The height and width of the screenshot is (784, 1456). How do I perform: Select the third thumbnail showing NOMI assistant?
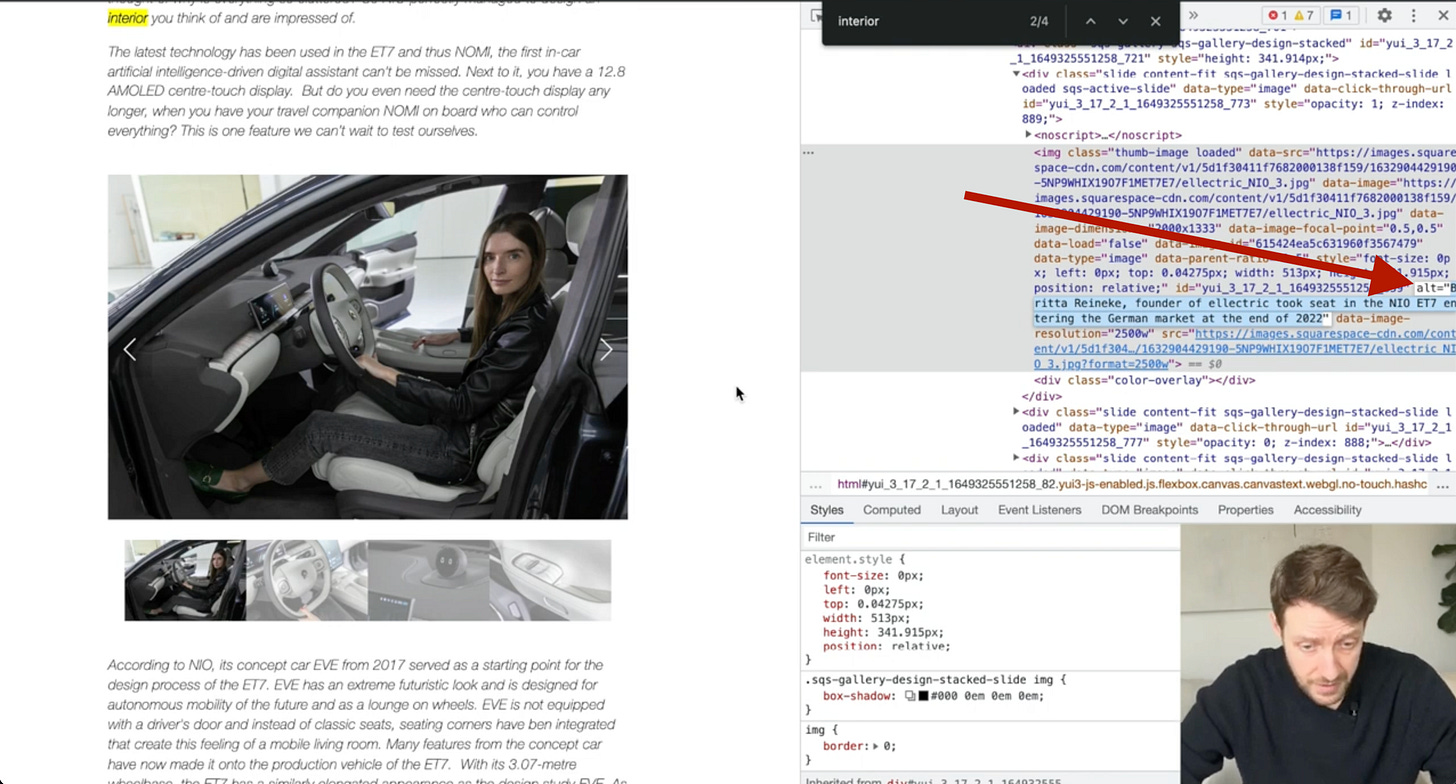[429, 580]
